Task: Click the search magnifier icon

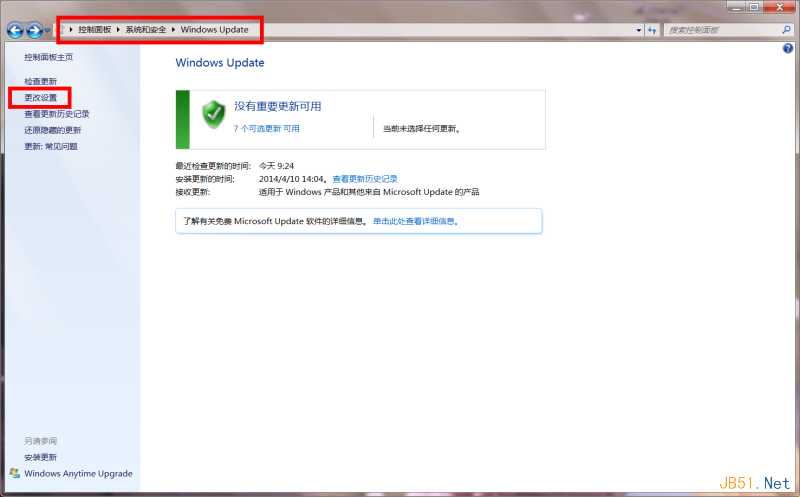Action: (786, 30)
